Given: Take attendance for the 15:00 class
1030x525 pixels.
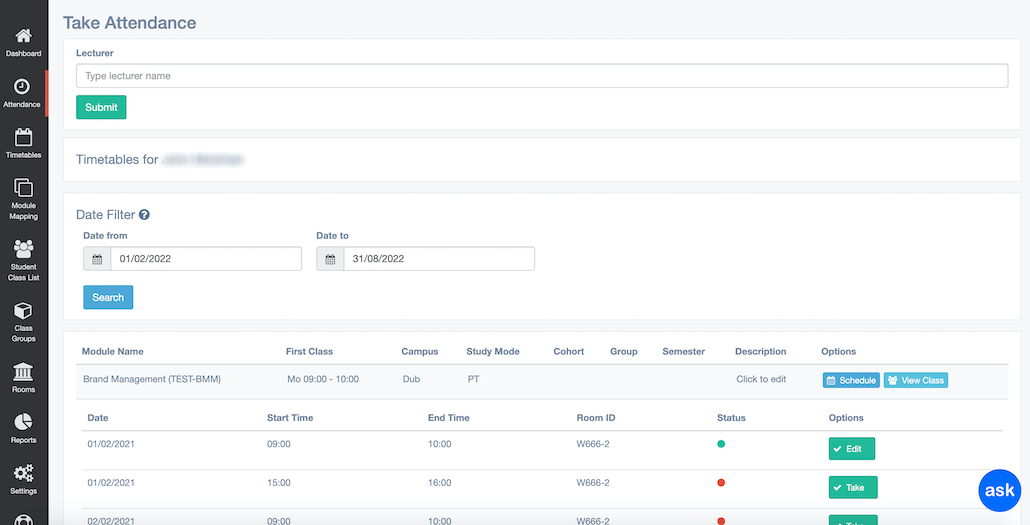Looking at the screenshot, I should 853,487.
